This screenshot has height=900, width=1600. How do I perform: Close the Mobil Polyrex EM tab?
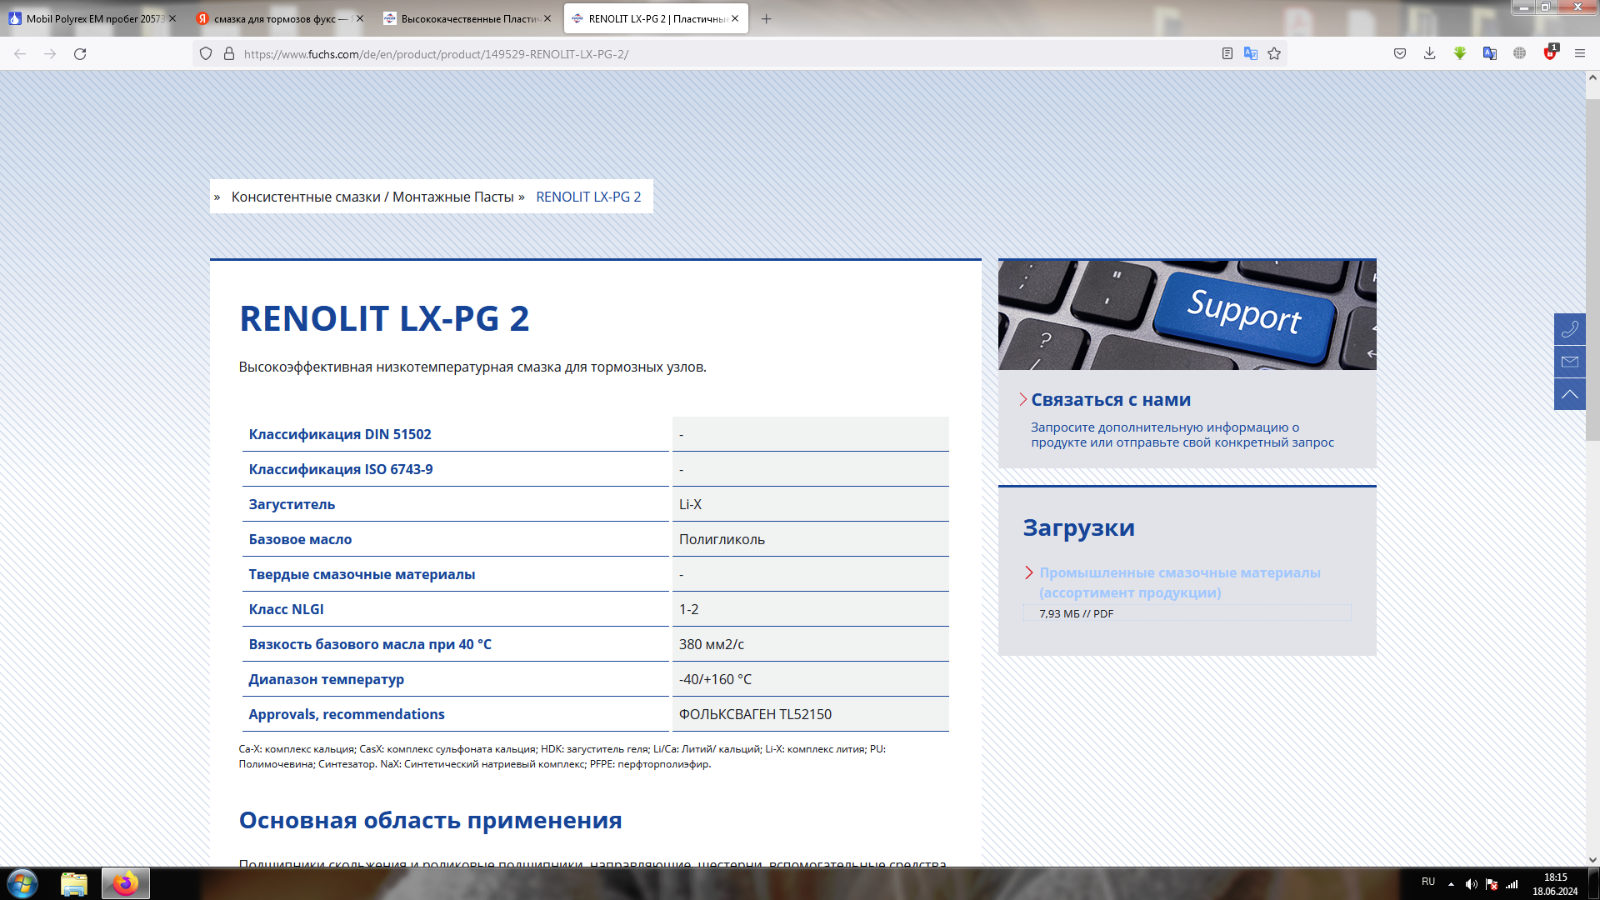[172, 19]
